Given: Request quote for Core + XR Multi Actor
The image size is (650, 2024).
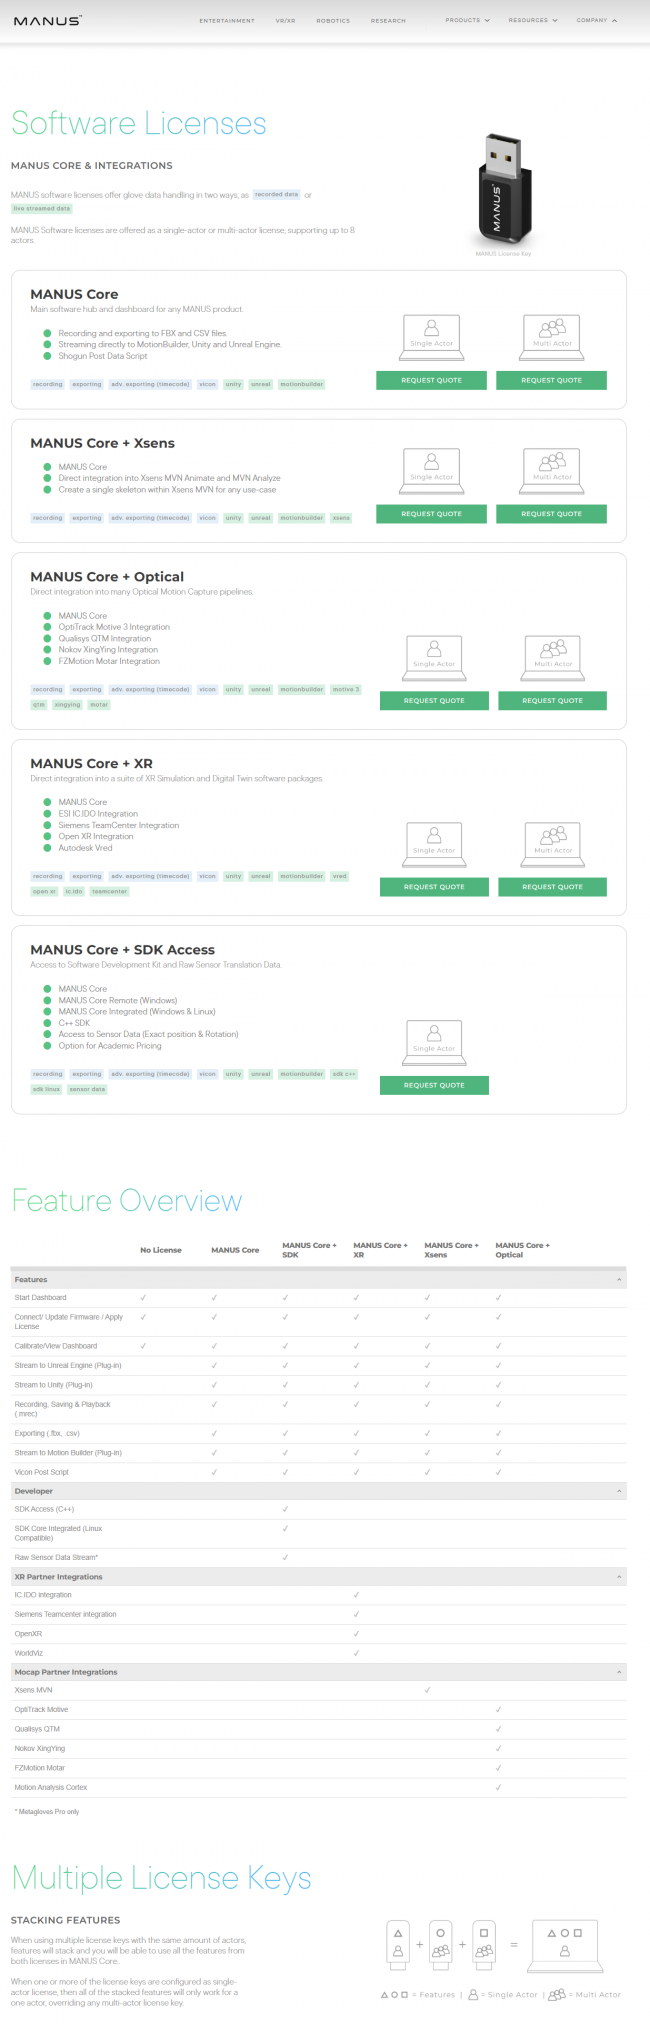Looking at the screenshot, I should pos(552,887).
